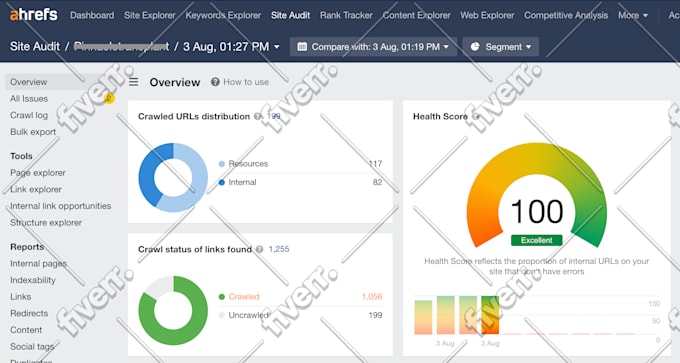Screen dimensions: 680x363
Task: Click the Resources count 117
Action: (376, 164)
